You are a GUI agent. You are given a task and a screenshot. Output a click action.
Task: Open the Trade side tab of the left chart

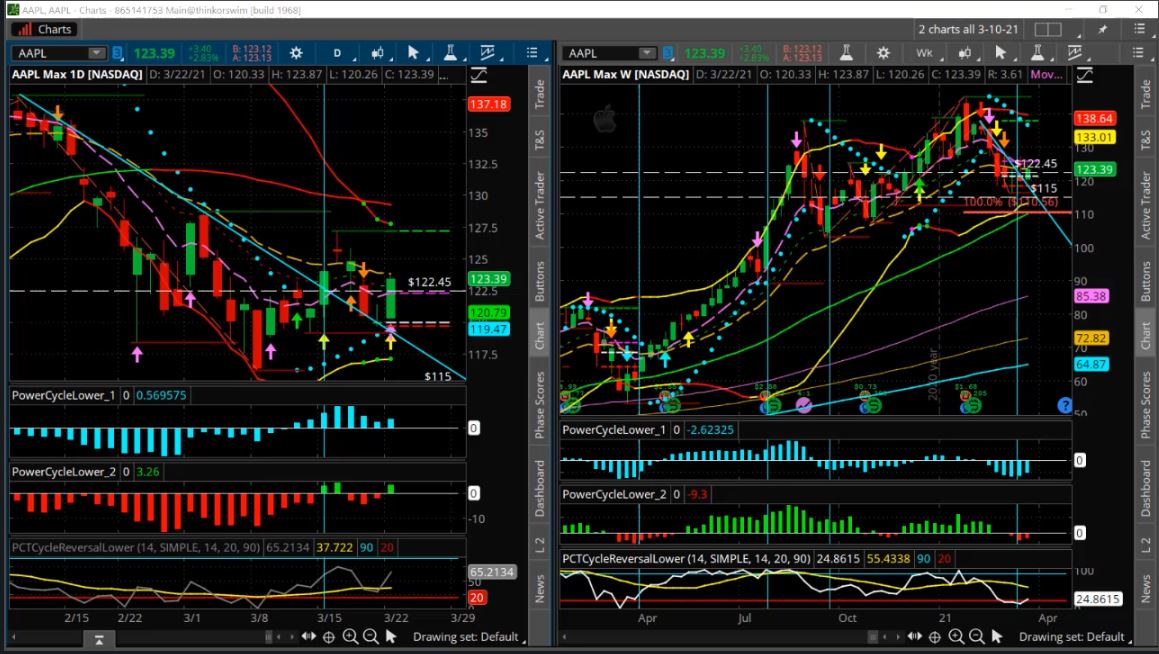click(x=540, y=94)
